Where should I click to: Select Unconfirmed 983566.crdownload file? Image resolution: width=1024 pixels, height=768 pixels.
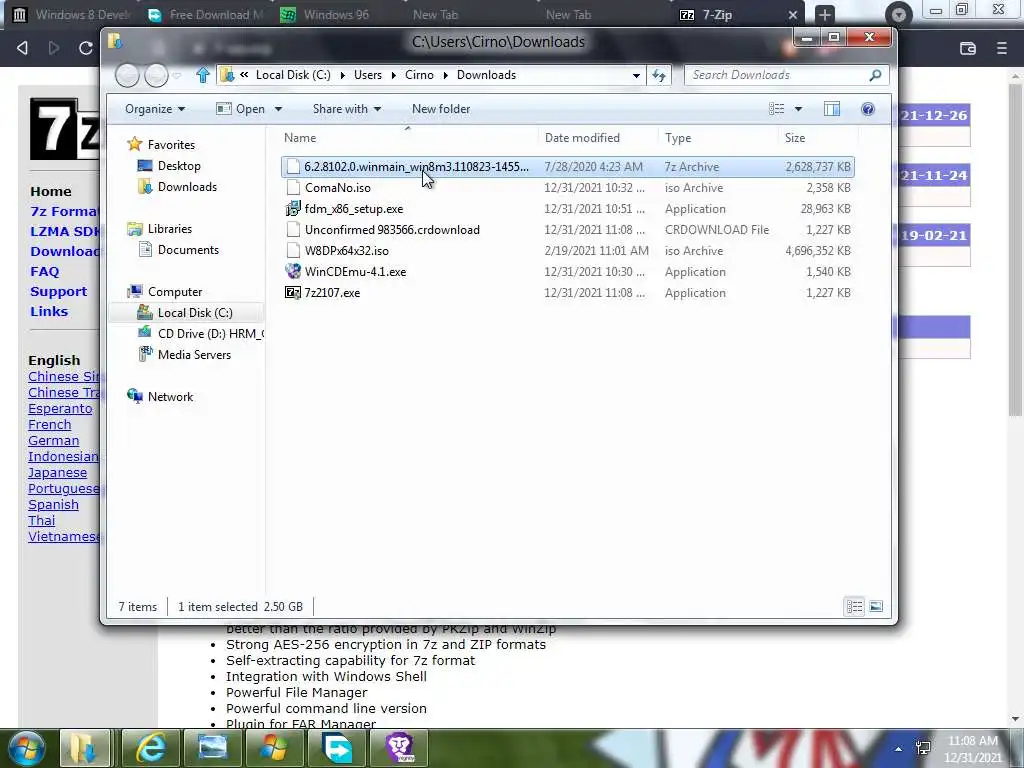[568, 230]
